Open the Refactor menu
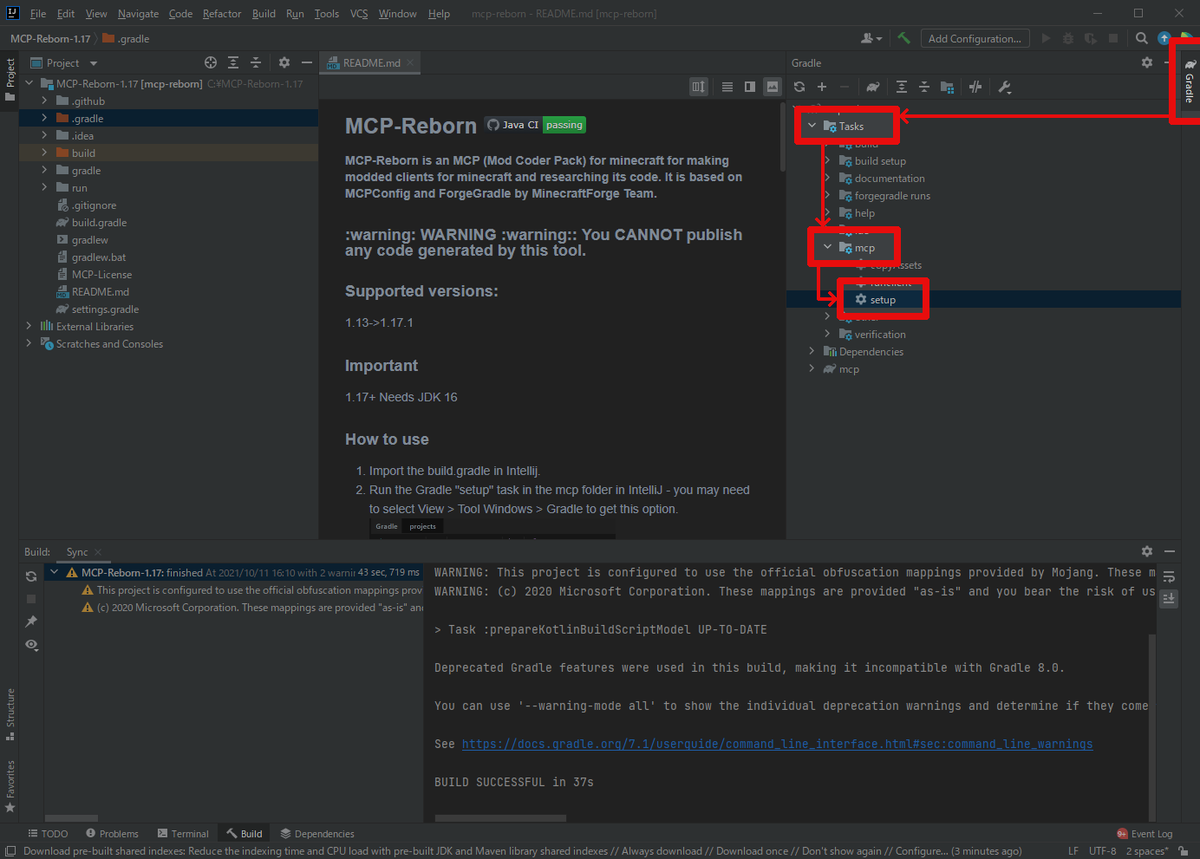The image size is (1200, 859). [222, 14]
